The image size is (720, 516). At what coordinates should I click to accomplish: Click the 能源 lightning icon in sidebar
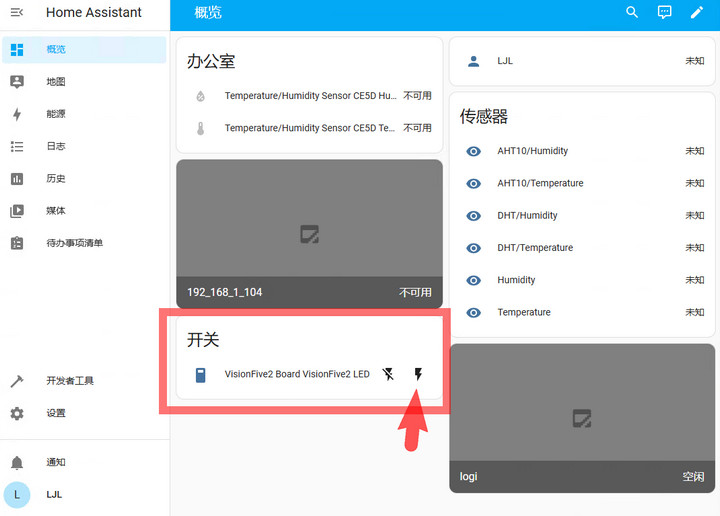(x=17, y=114)
